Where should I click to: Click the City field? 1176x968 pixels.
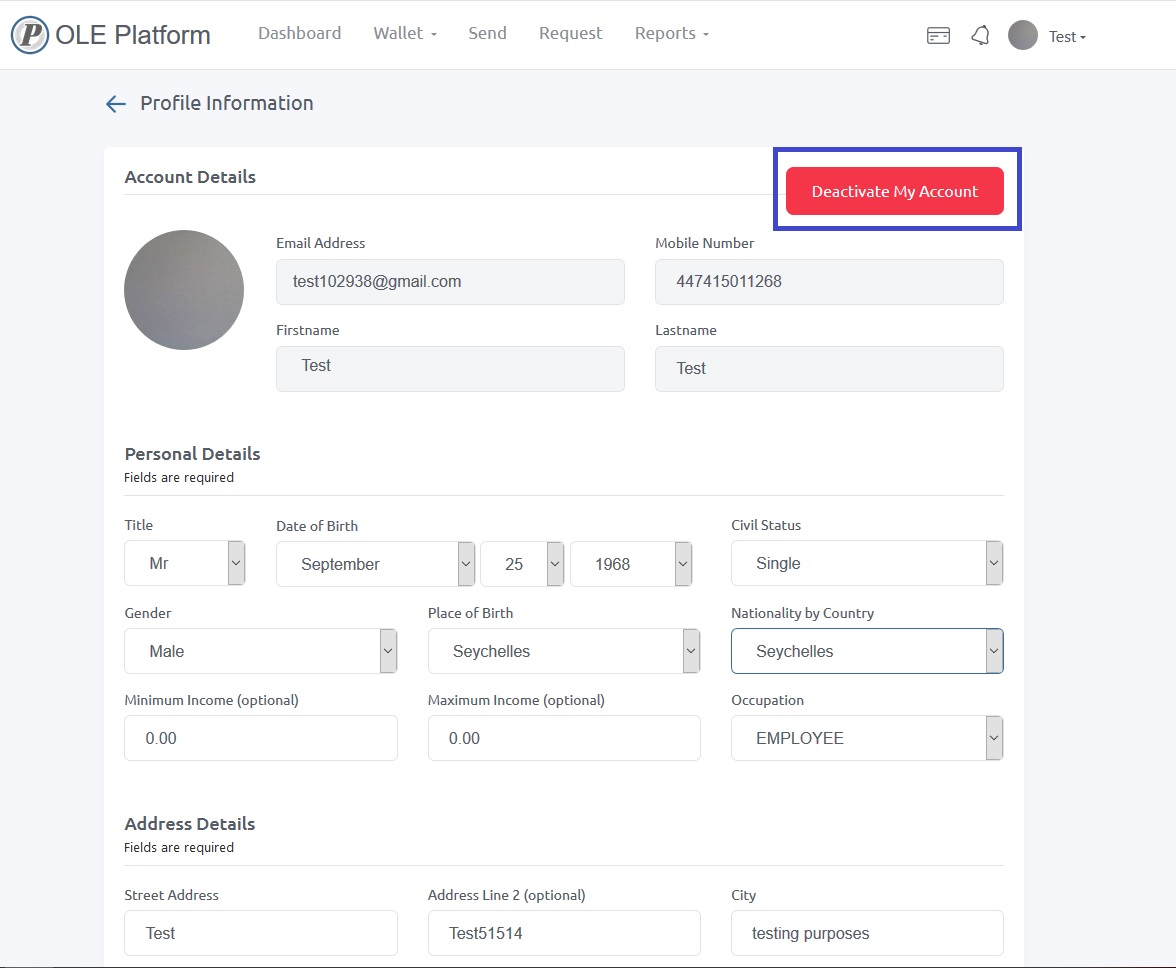(867, 933)
